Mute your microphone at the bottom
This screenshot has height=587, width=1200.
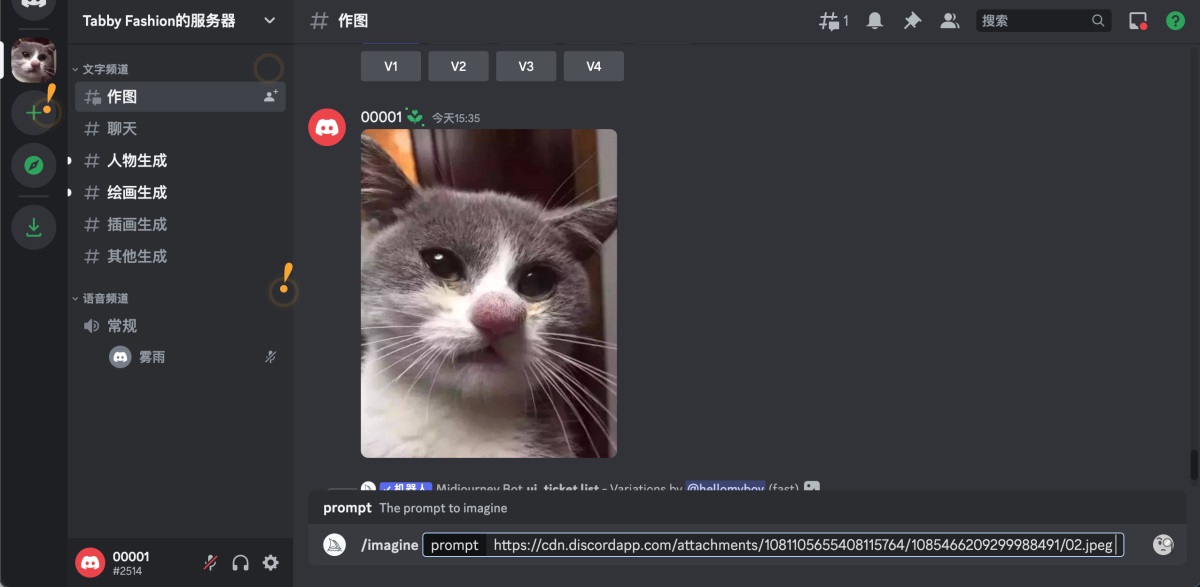(209, 562)
